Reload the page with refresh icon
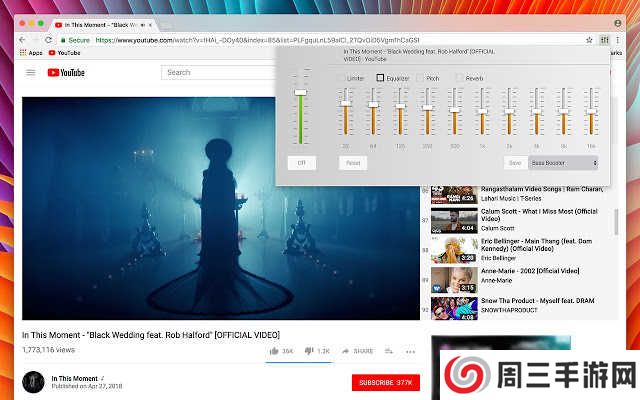 [x=49, y=39]
